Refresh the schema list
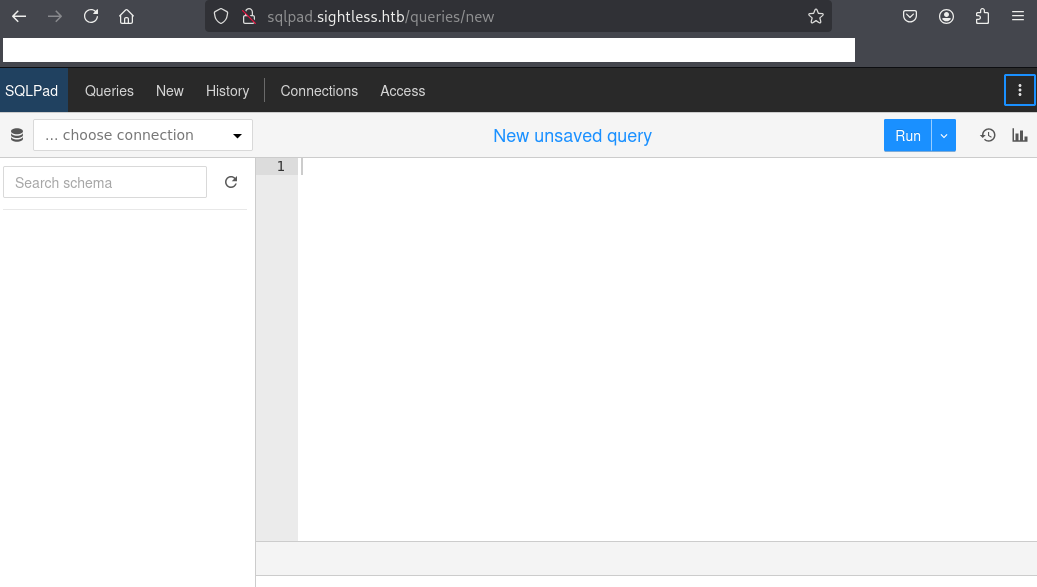Image resolution: width=1037 pixels, height=587 pixels. click(x=231, y=182)
